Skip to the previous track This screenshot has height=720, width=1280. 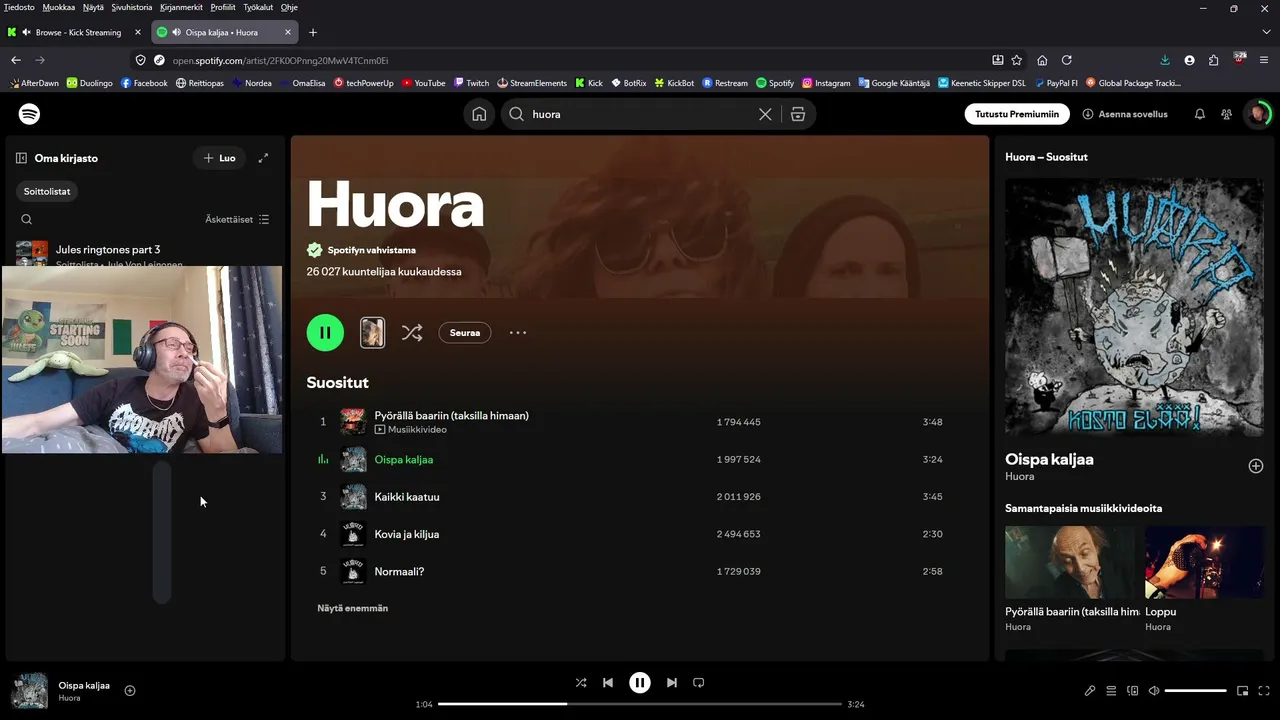click(608, 683)
